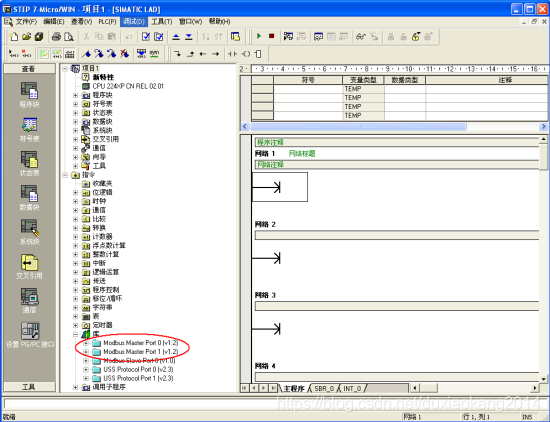
Task: Click the Insert box ladder icon
Action: (258, 54)
